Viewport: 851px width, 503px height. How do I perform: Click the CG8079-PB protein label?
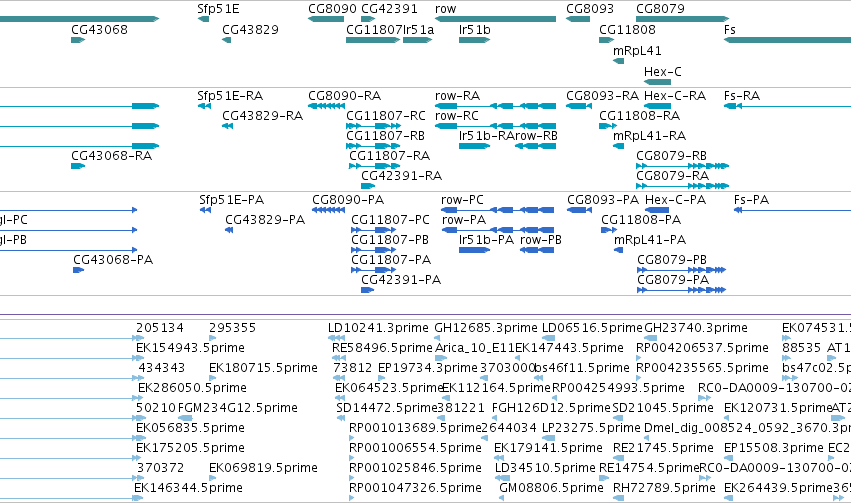pyautogui.click(x=672, y=260)
